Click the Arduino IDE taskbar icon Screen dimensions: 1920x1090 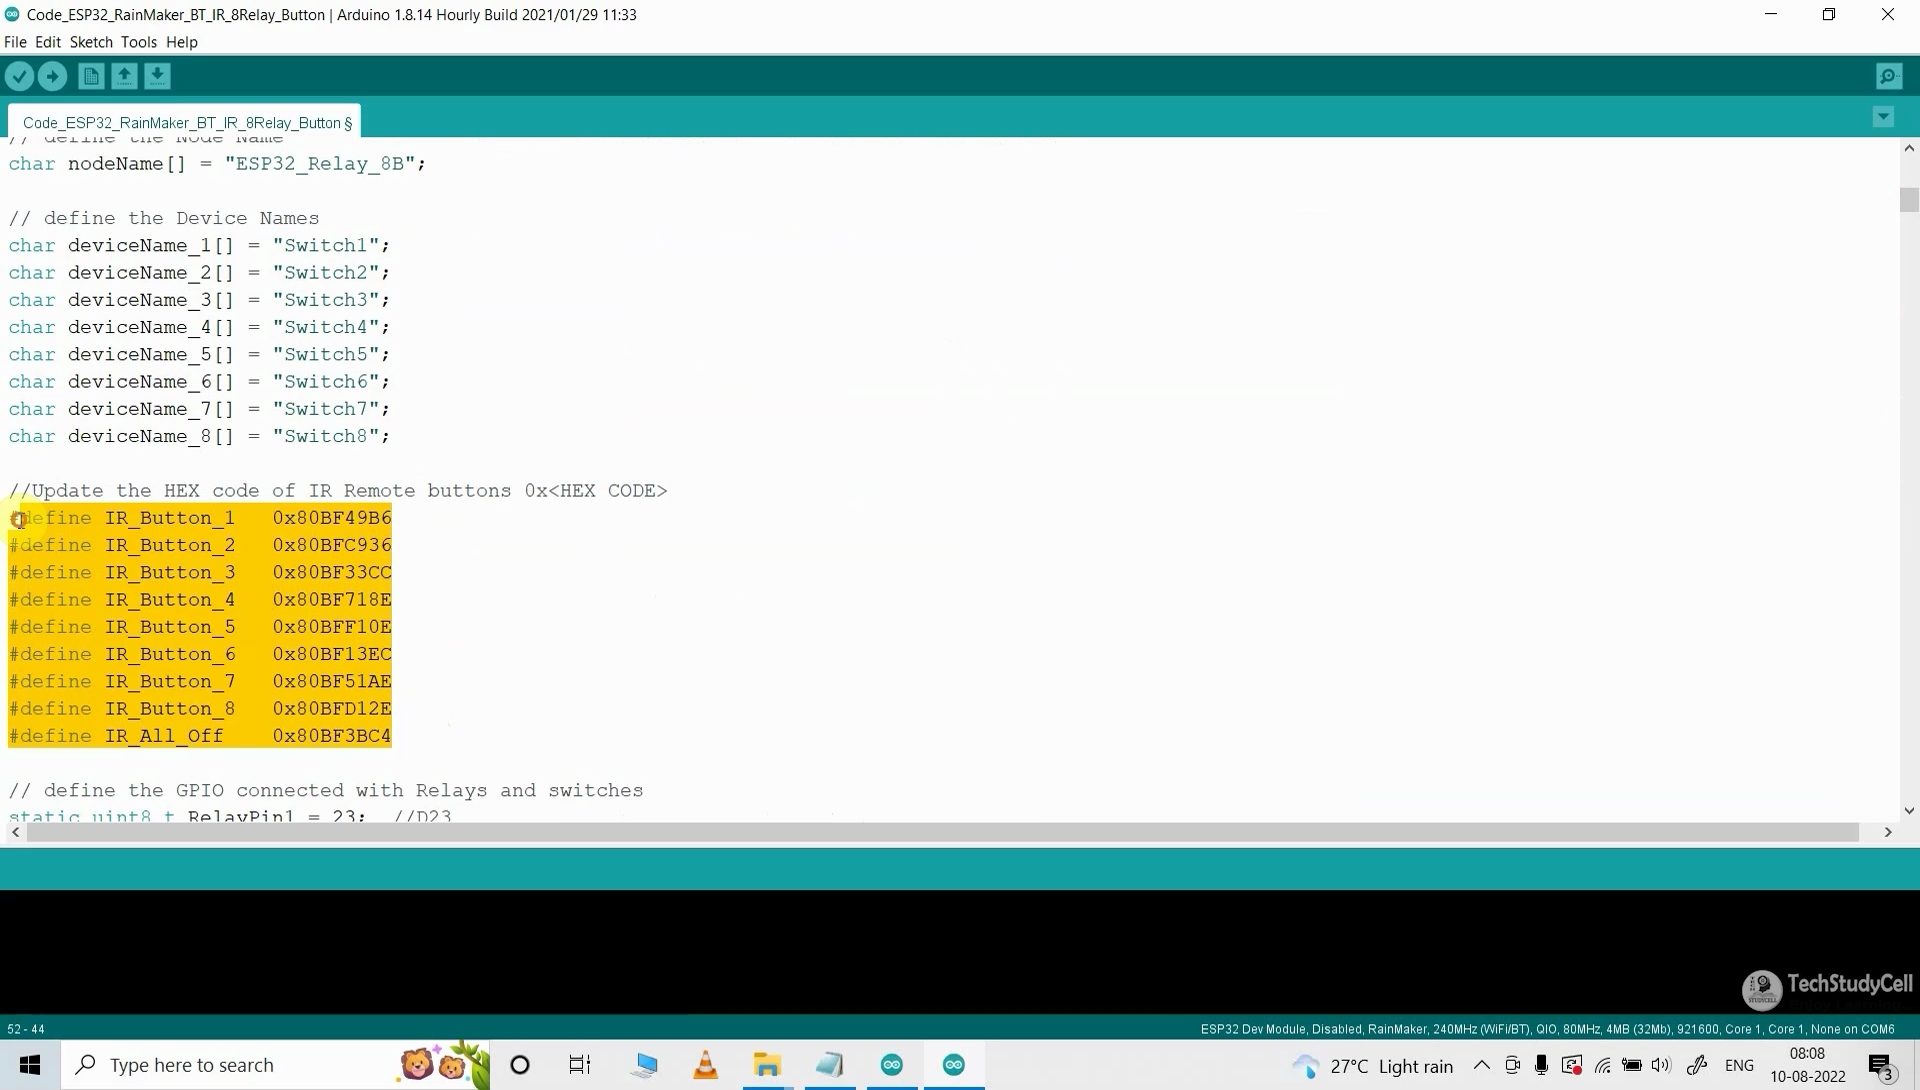pos(891,1064)
